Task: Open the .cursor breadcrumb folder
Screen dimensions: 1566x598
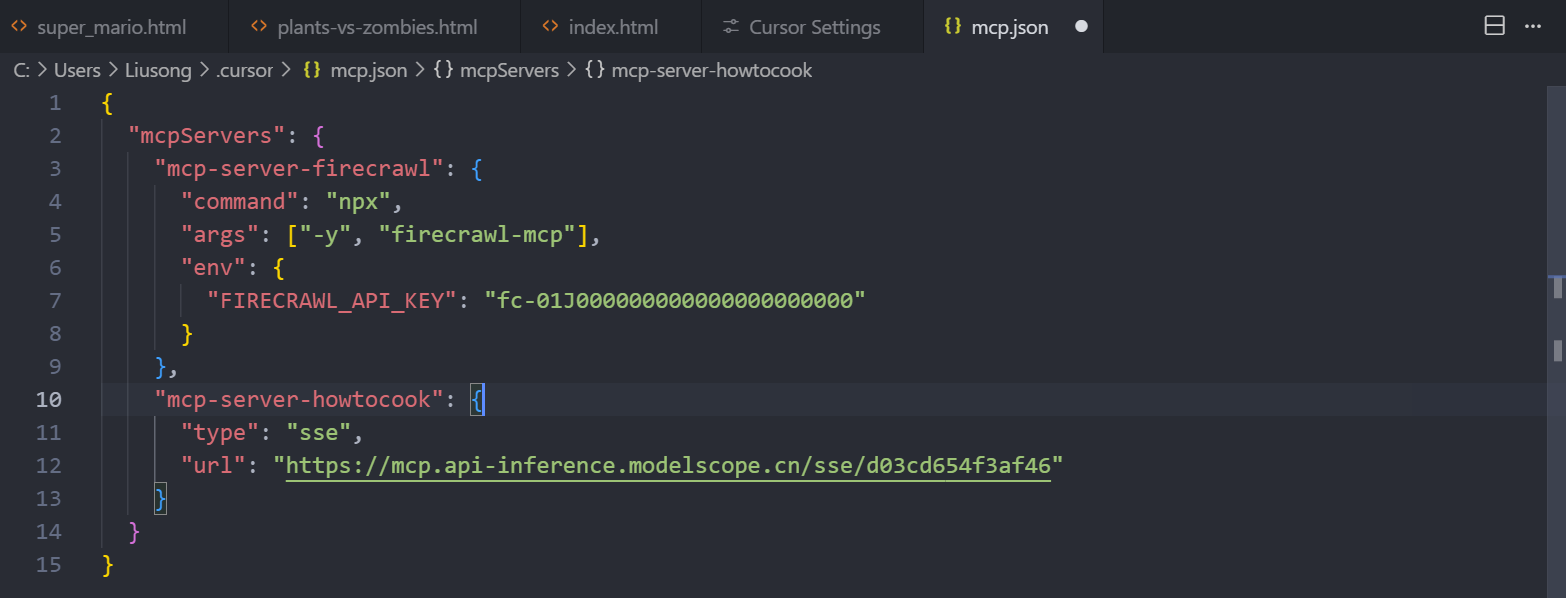Action: pyautogui.click(x=244, y=70)
